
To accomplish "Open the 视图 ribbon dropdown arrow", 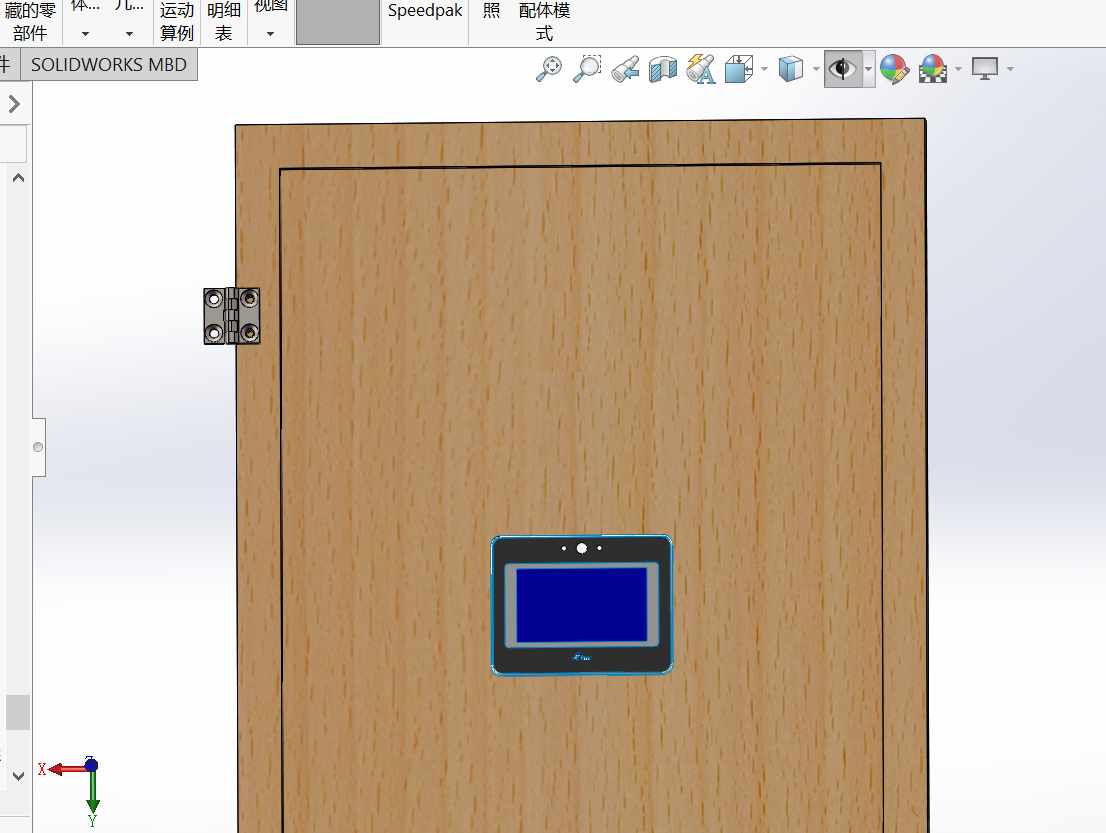I will 270,34.
